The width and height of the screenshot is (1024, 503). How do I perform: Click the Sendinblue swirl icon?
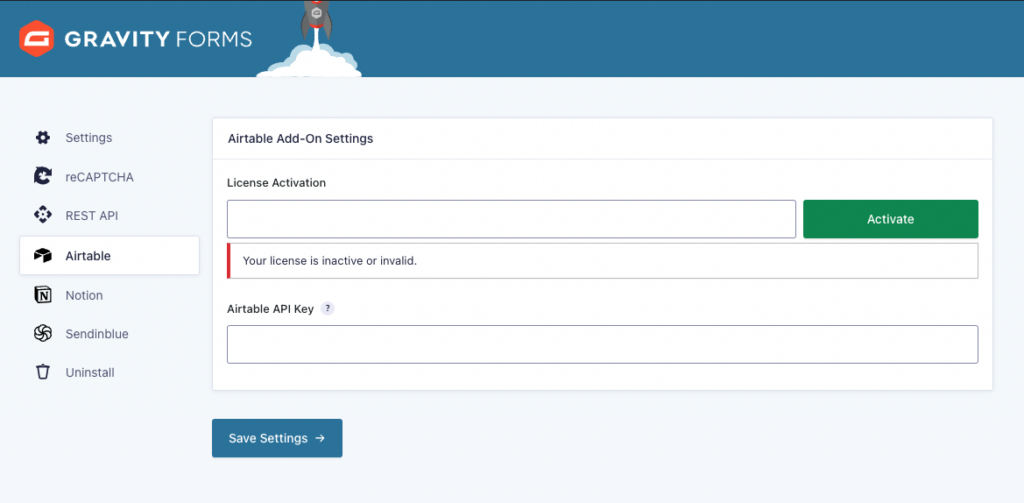click(42, 334)
